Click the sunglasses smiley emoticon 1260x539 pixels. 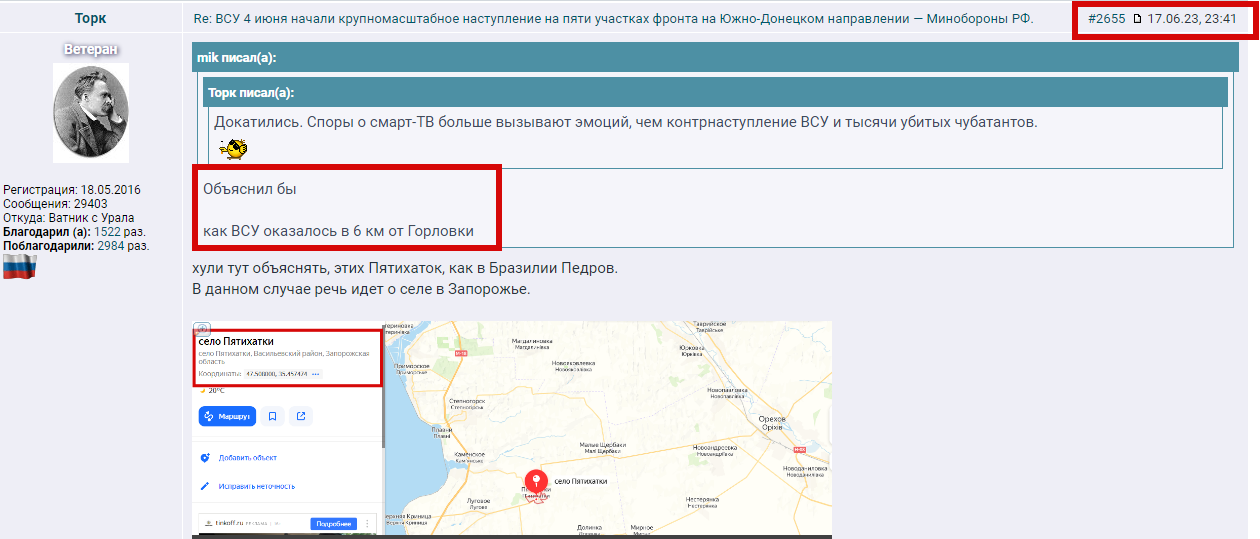pos(234,150)
